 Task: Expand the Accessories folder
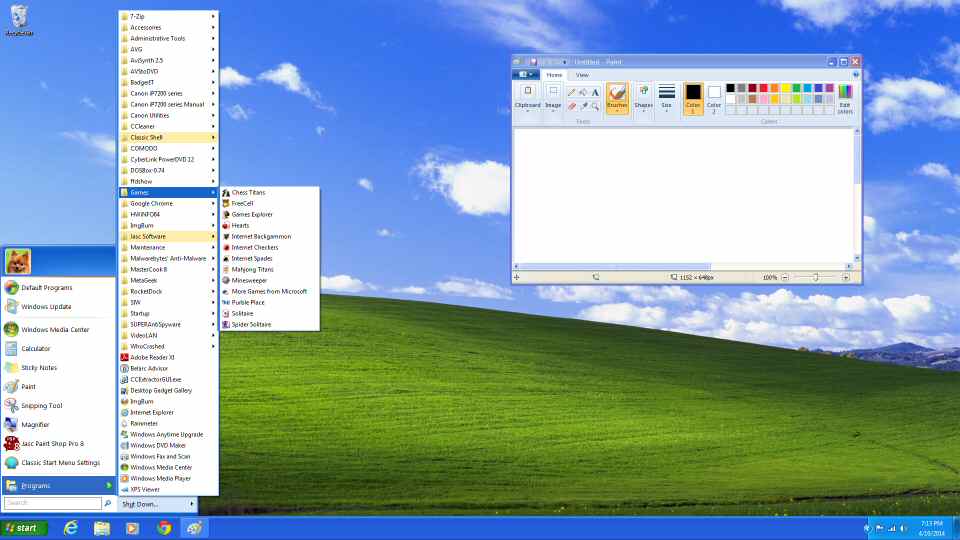168,28
